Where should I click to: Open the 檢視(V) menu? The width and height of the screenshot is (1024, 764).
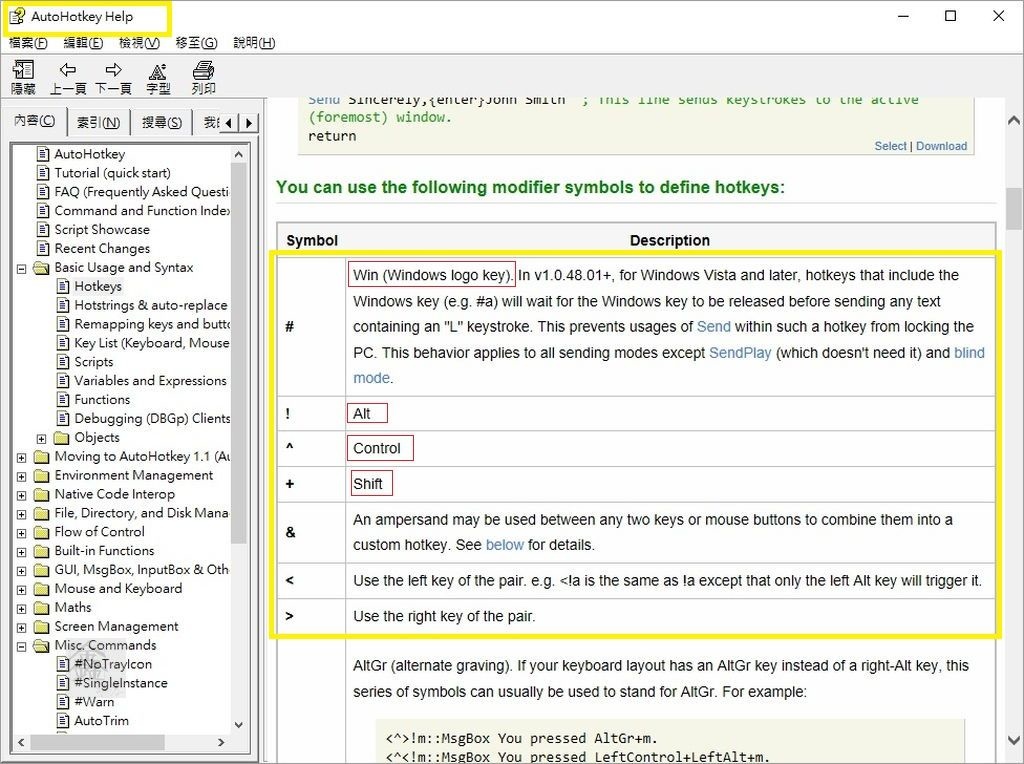point(139,43)
